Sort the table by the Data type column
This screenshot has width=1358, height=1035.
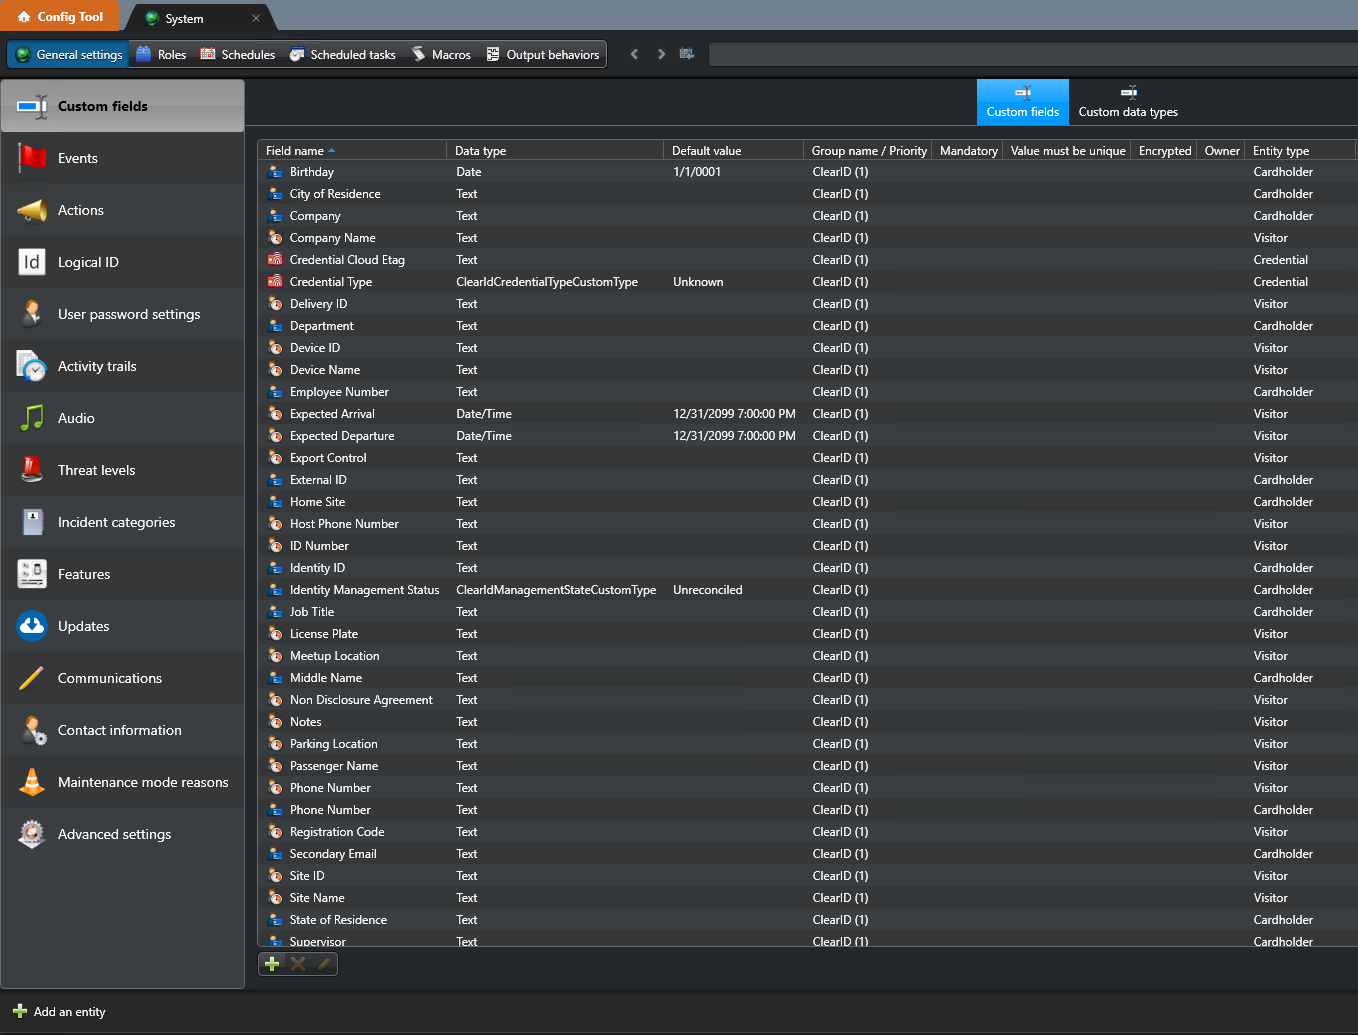coord(480,150)
